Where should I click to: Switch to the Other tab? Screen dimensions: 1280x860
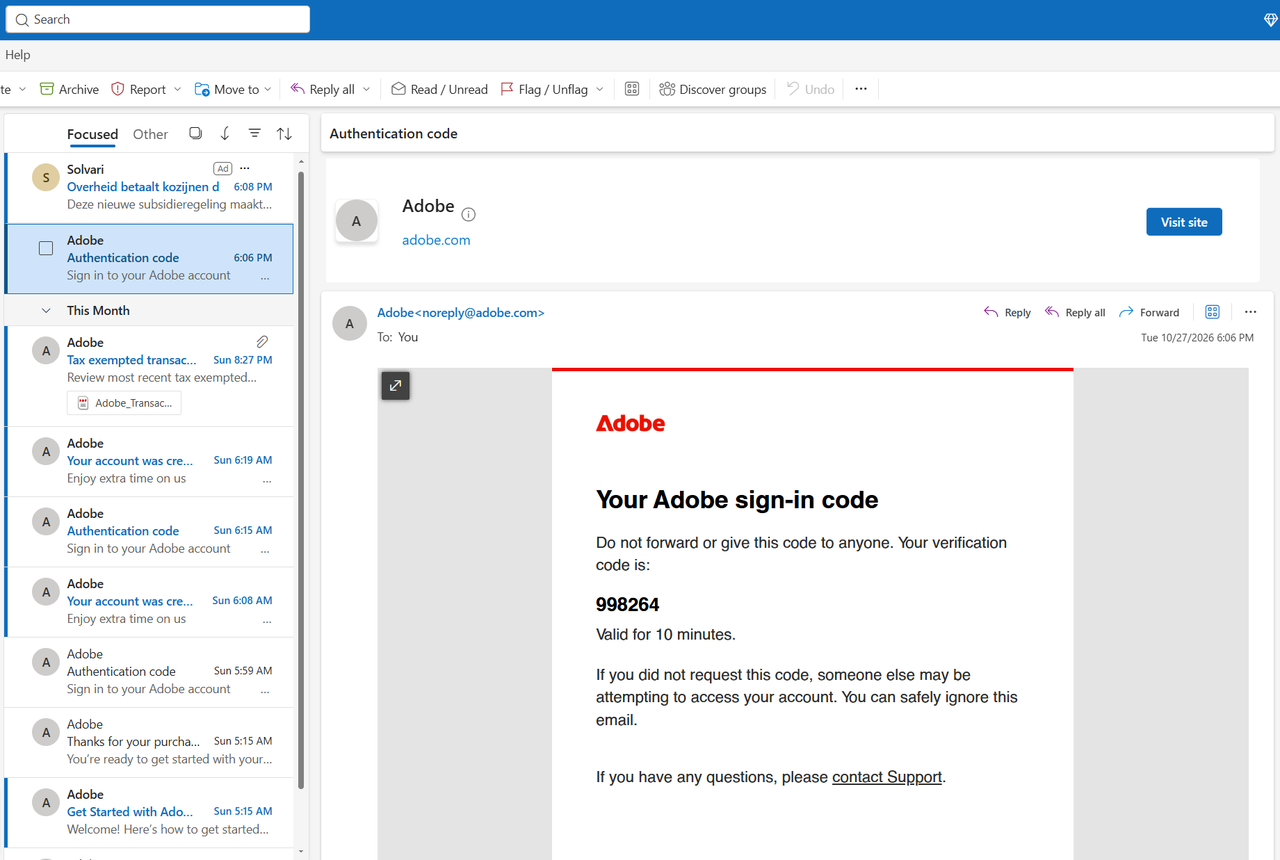click(x=150, y=134)
